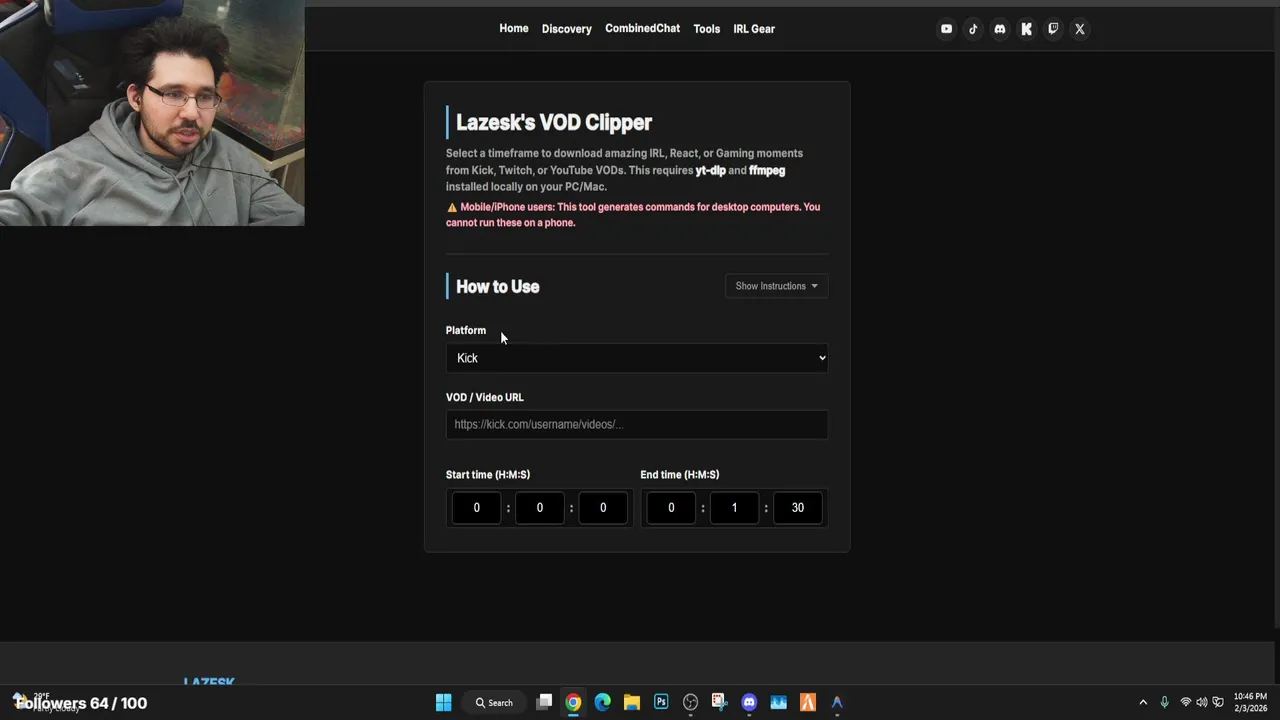Open File Explorer from the taskbar
This screenshot has width=1280, height=720.
pyautogui.click(x=632, y=702)
